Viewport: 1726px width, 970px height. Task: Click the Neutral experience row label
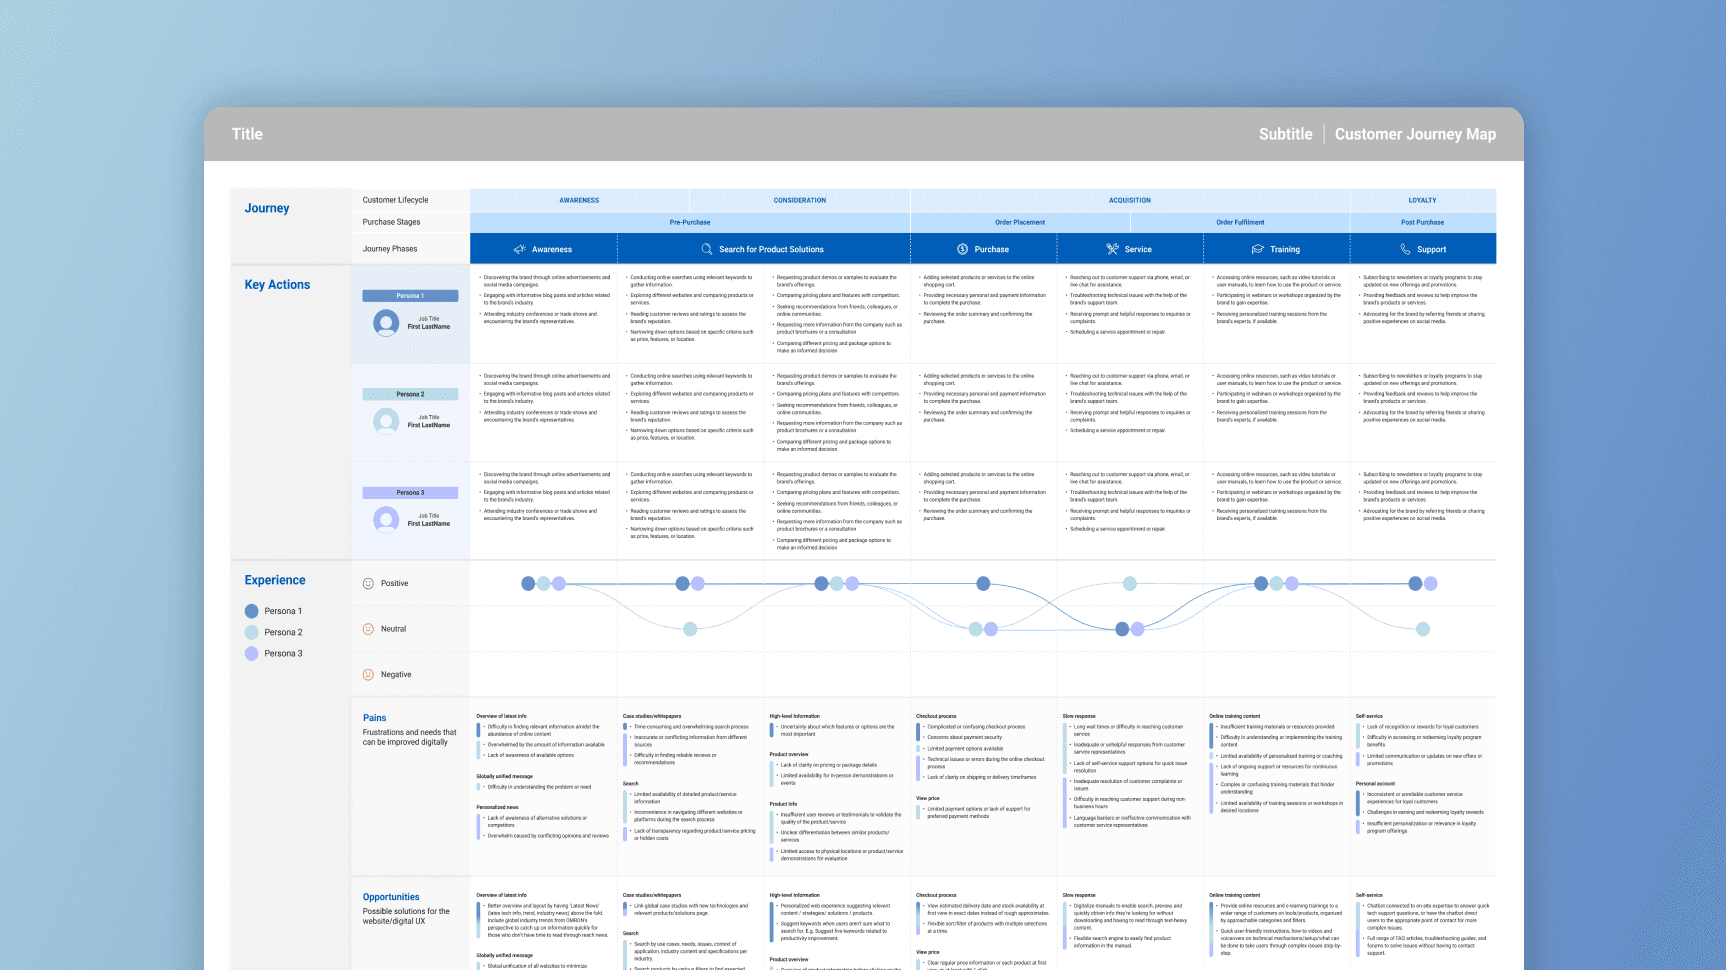pyautogui.click(x=393, y=629)
